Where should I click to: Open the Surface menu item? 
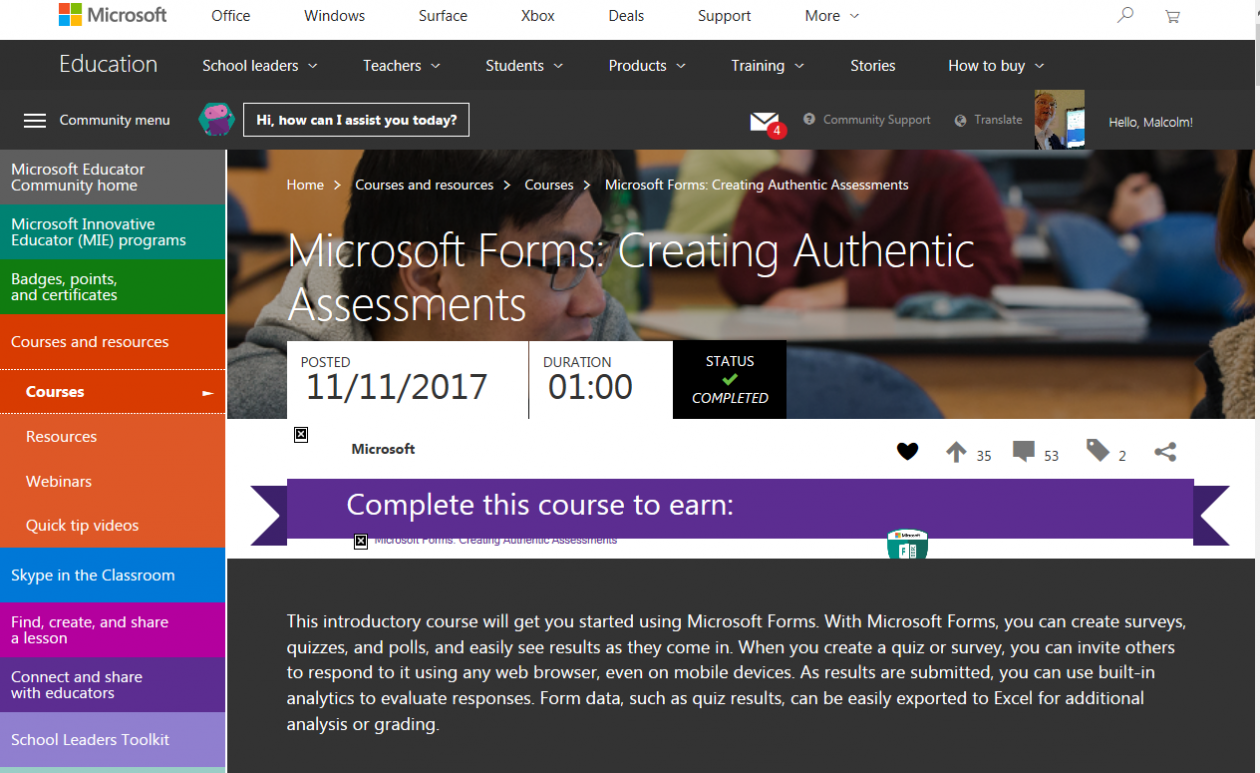(443, 16)
